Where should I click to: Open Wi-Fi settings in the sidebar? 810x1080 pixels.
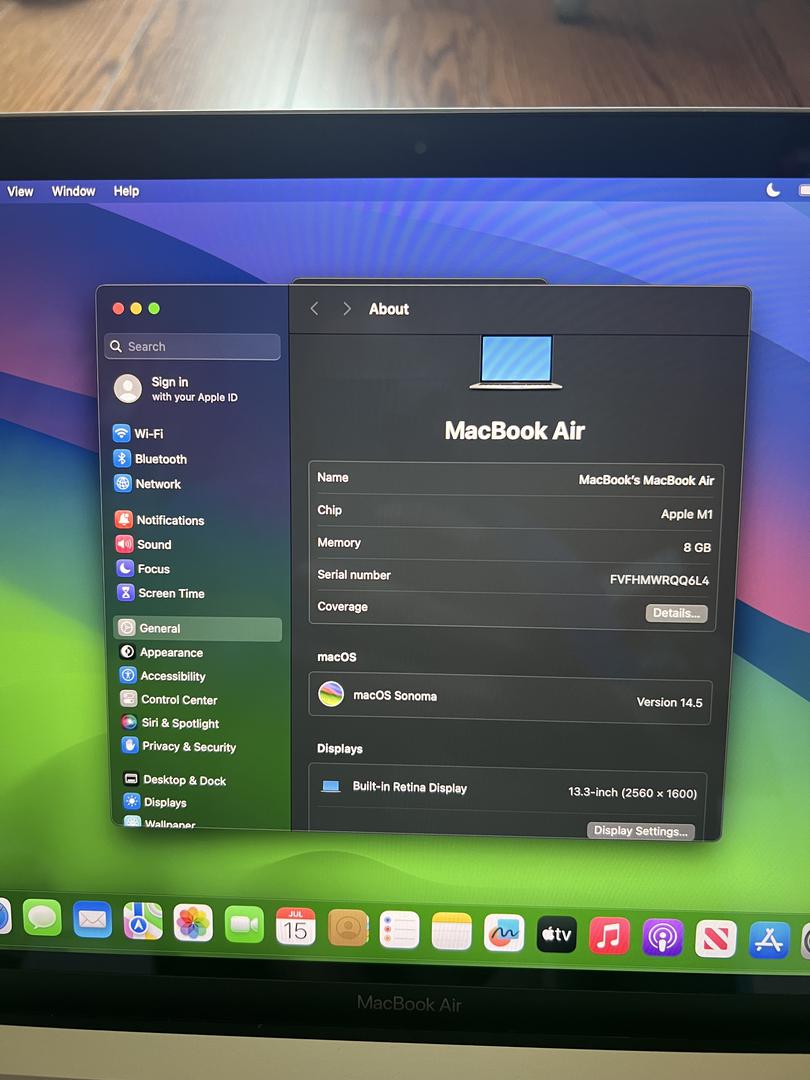click(138, 433)
